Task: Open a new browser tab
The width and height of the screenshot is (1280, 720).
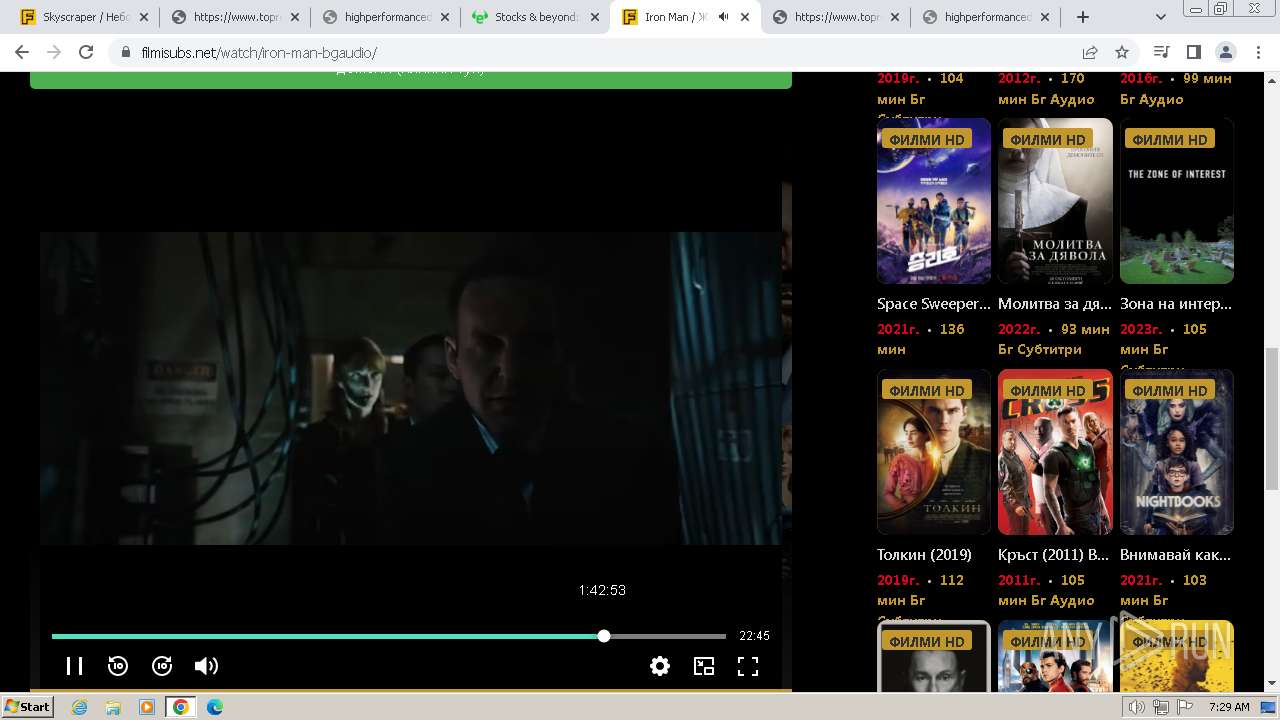Action: [x=1082, y=17]
